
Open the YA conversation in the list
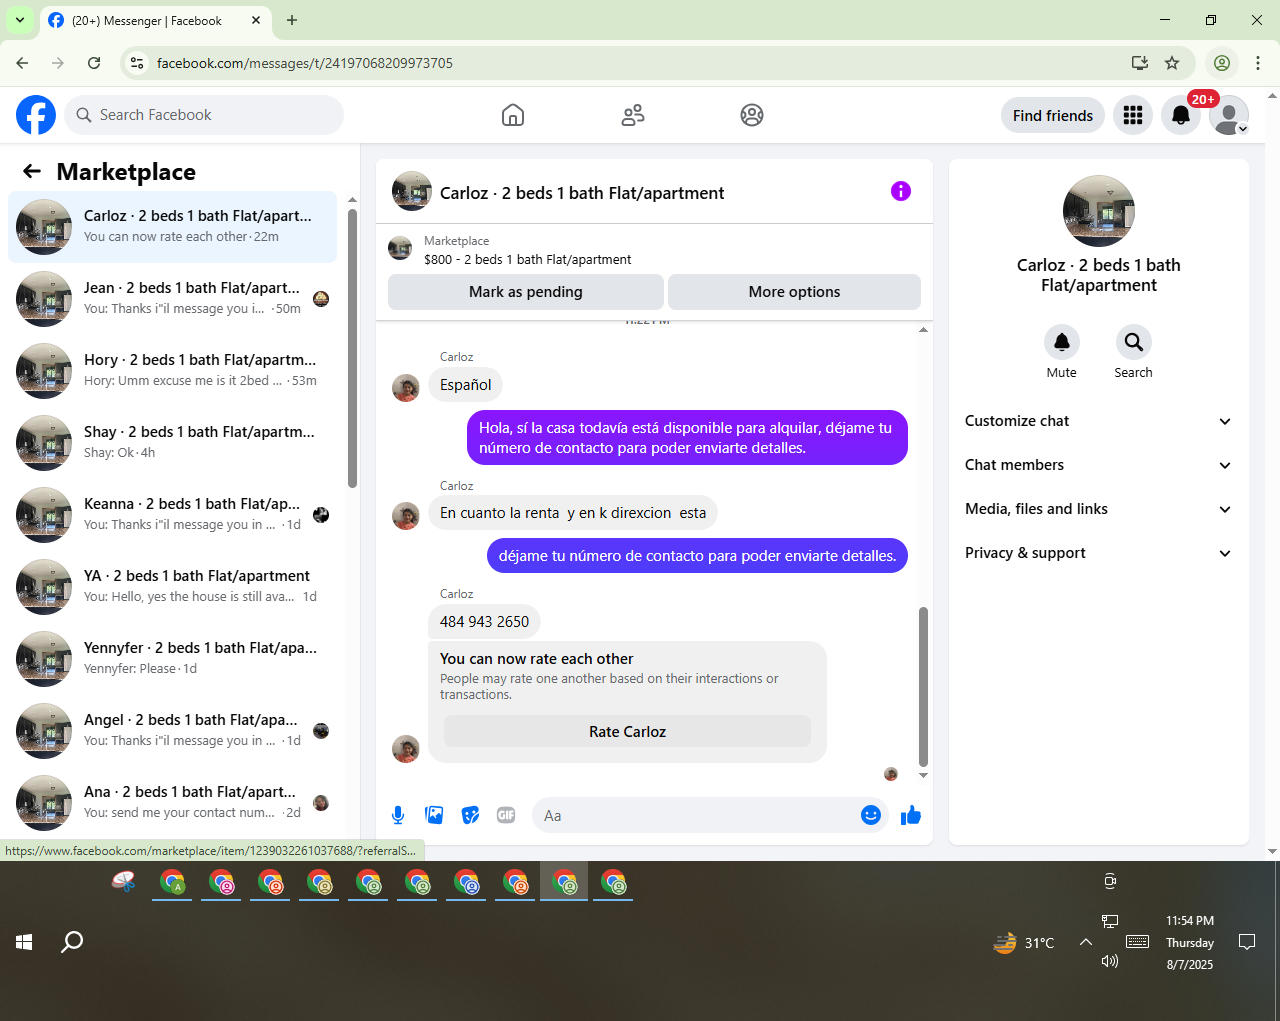tap(172, 587)
